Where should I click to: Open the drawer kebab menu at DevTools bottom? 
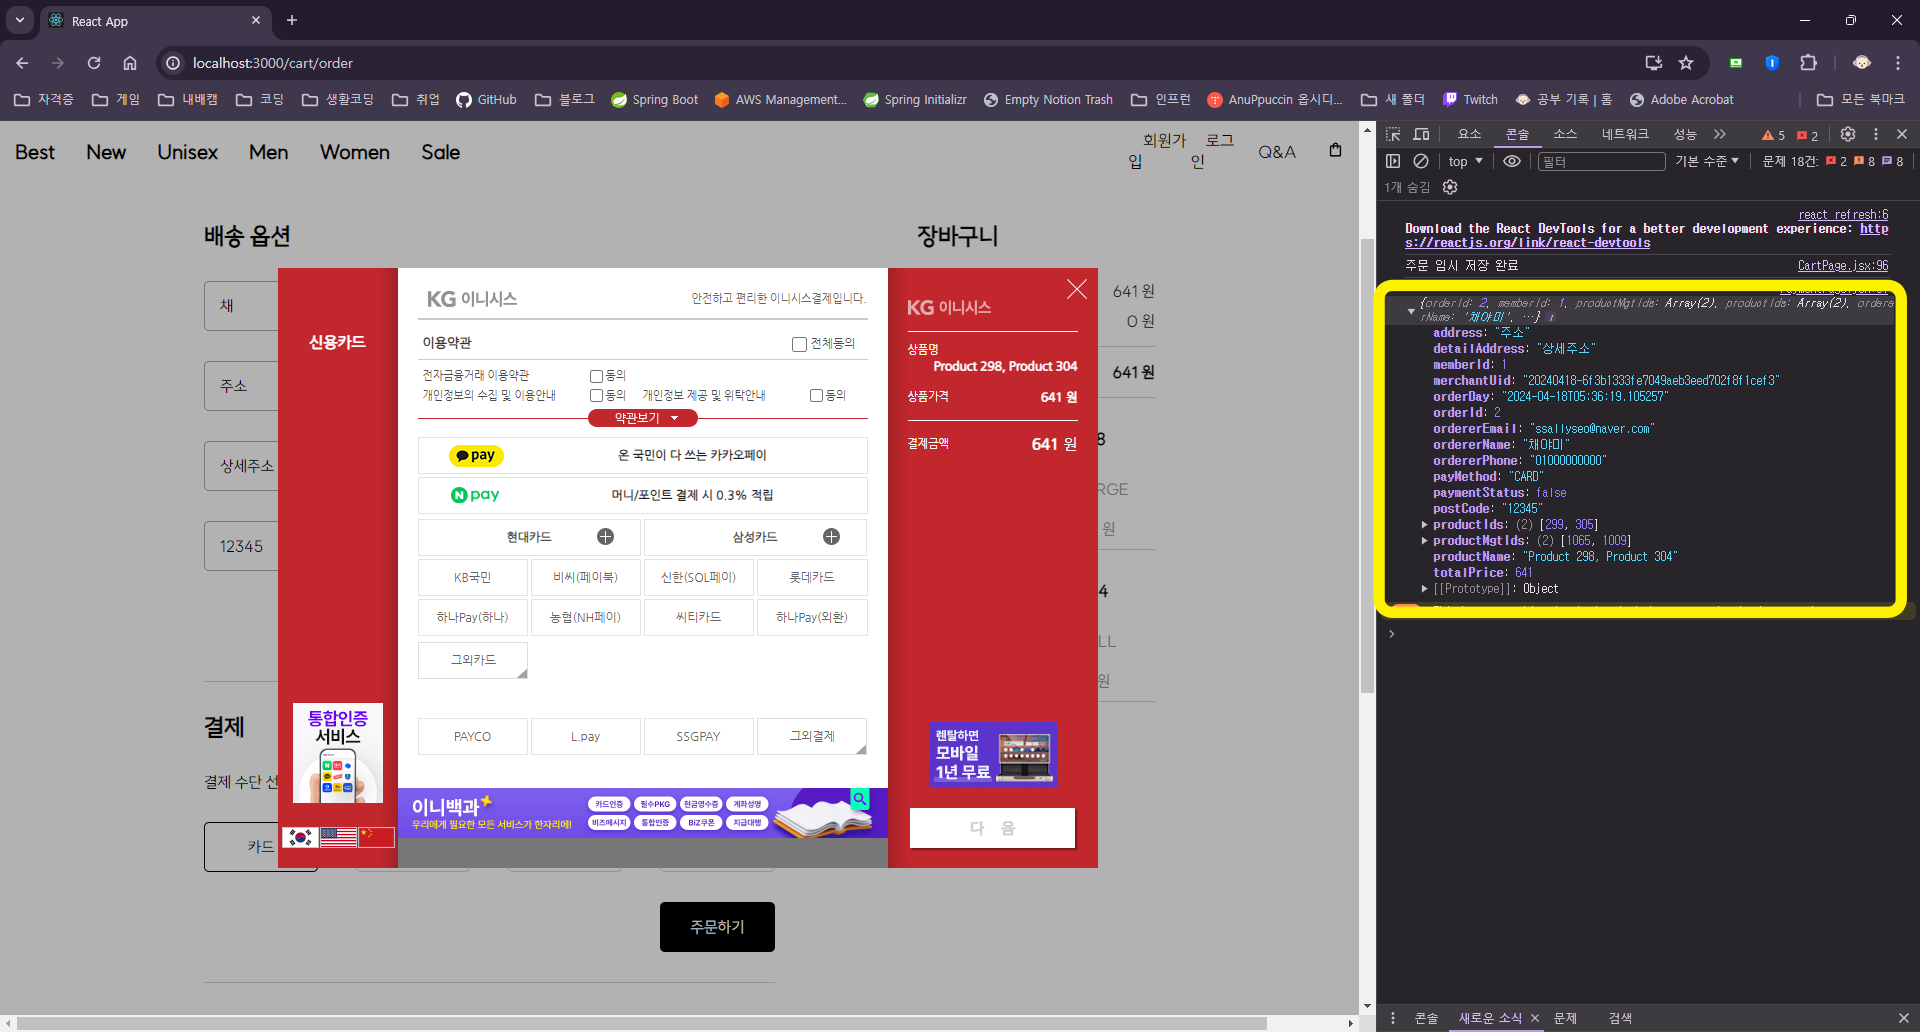1393,1018
